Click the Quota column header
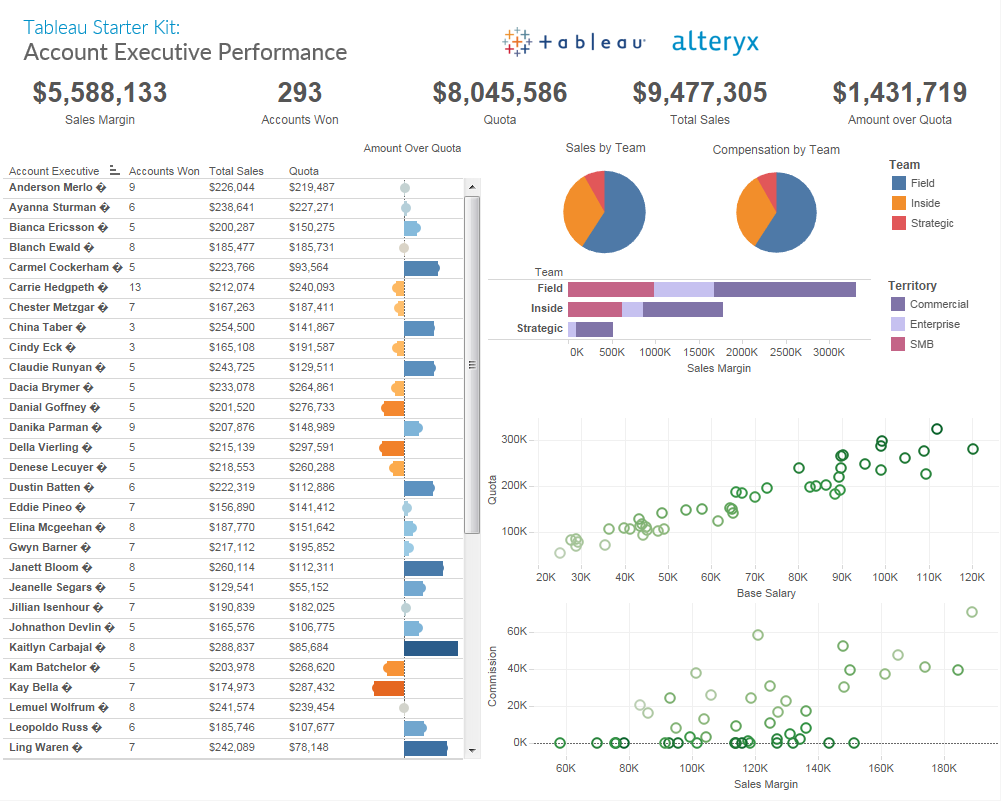This screenshot has height=801, width=1001. click(x=303, y=170)
